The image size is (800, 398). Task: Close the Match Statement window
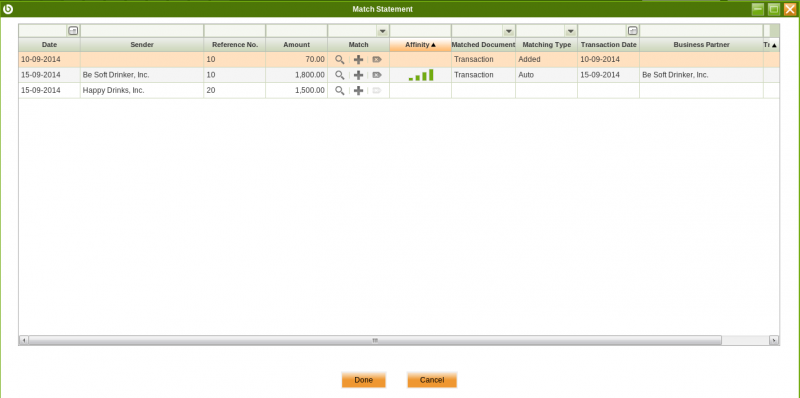pos(790,9)
